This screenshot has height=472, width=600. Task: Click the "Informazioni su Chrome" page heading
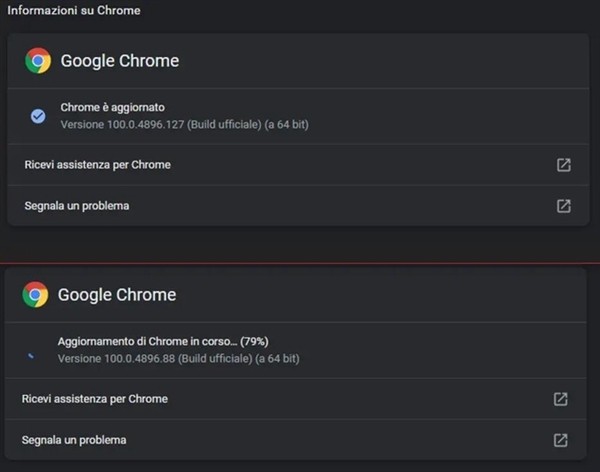coord(74,11)
